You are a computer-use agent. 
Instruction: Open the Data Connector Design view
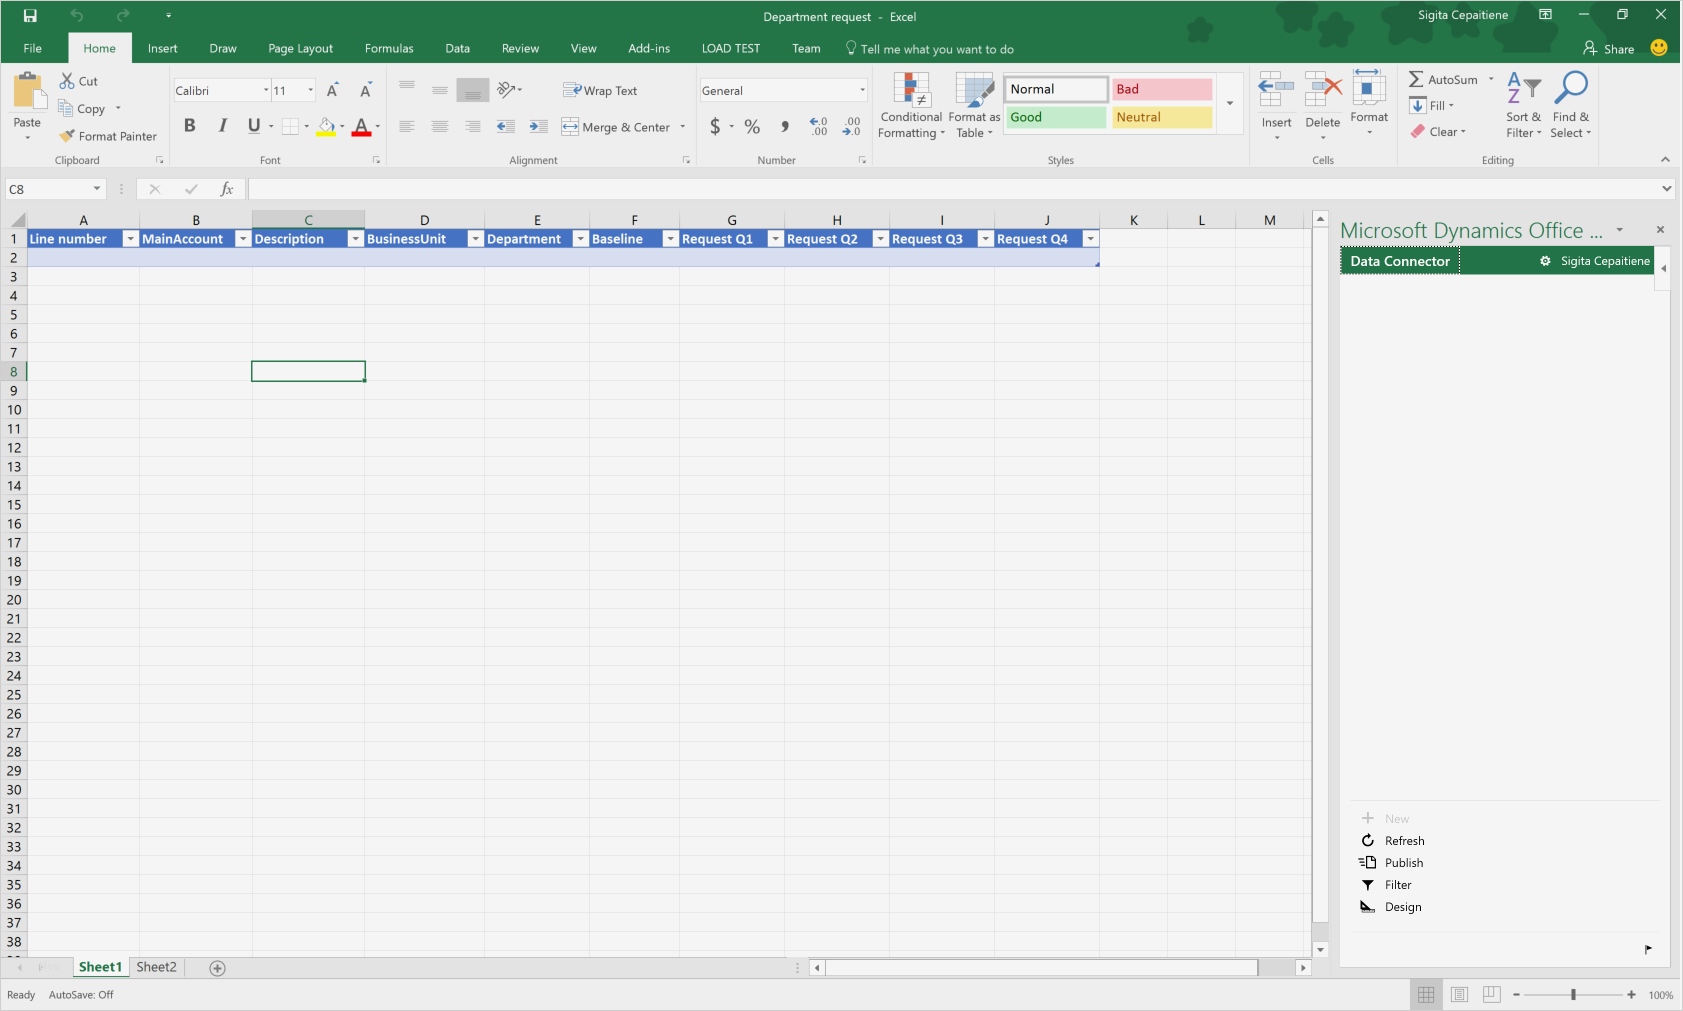(1404, 907)
